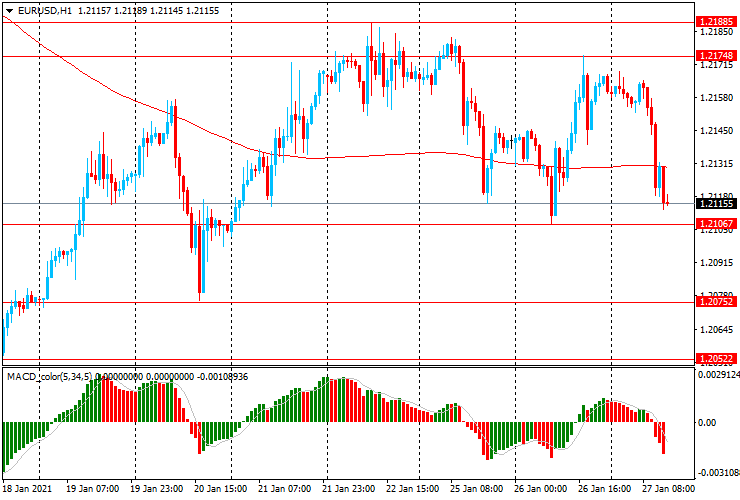The width and height of the screenshot is (740, 500).
Task: Click the current price label 1.21155
Action: point(716,203)
